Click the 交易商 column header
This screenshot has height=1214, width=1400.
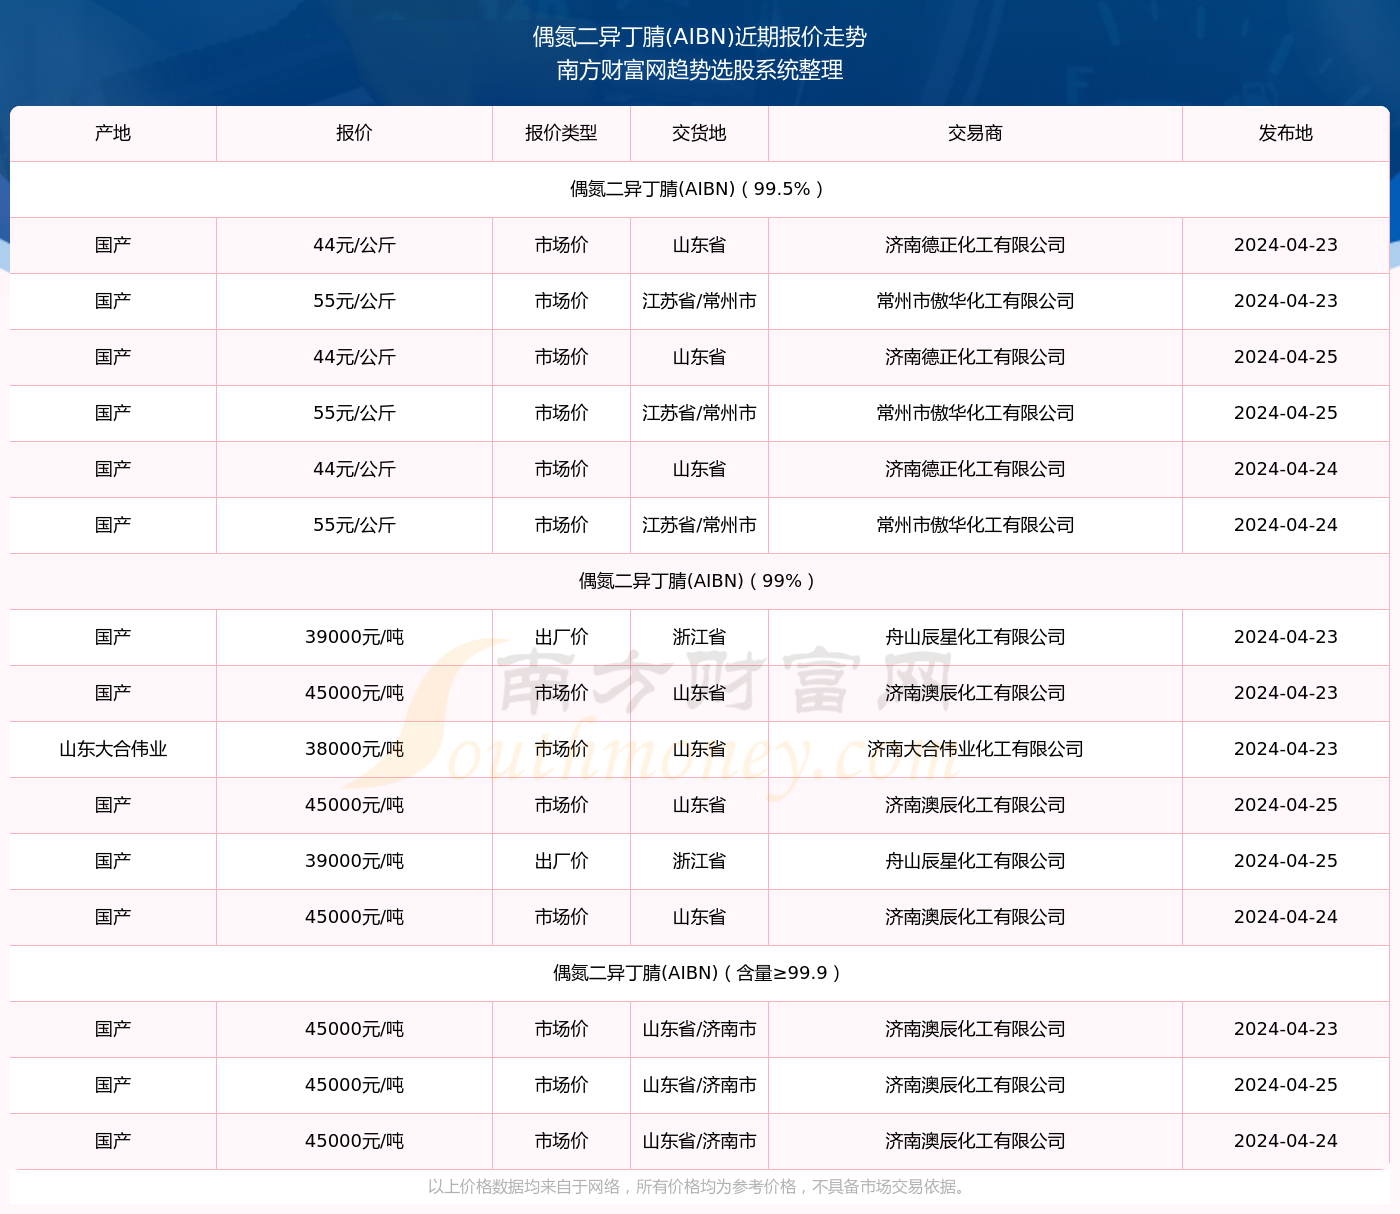coord(975,133)
